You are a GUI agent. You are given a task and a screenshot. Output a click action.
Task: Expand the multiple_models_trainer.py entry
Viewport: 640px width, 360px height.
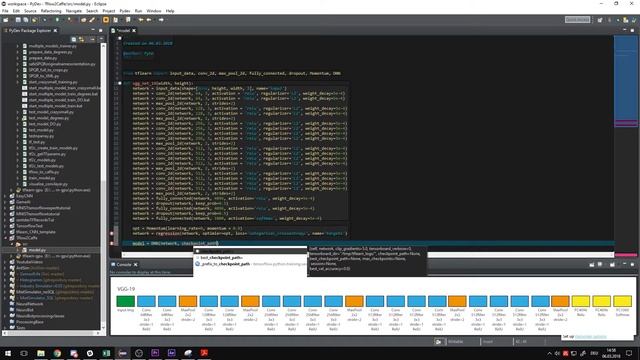coord(18,46)
